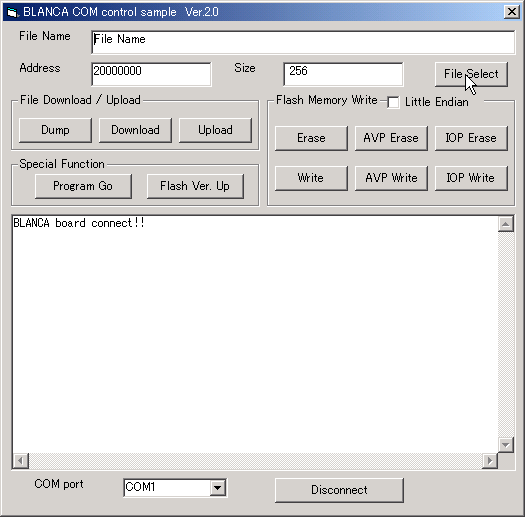Click the log text area
525x517 pixels.
click(255, 335)
